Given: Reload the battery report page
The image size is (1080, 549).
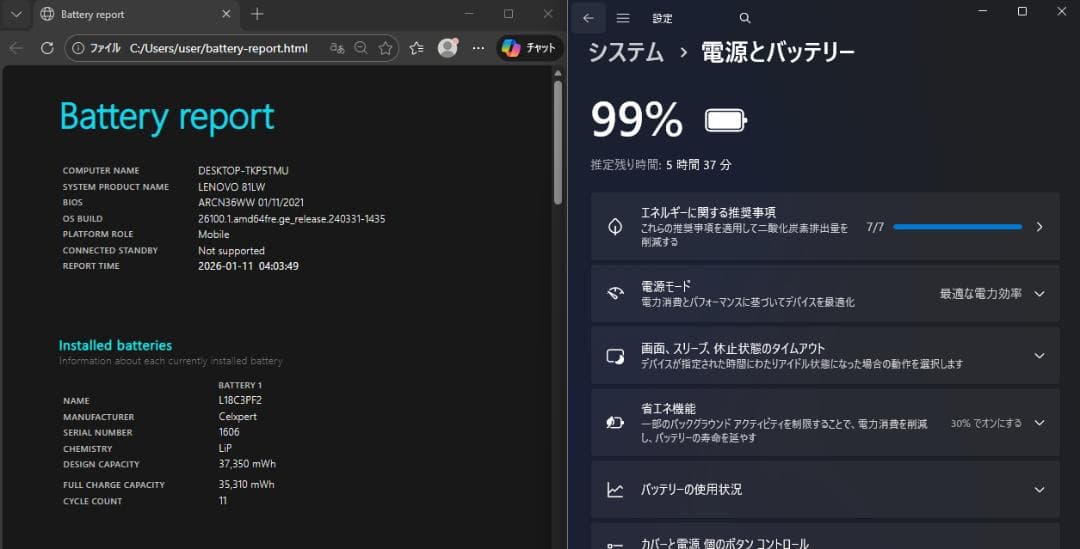Looking at the screenshot, I should 47,48.
